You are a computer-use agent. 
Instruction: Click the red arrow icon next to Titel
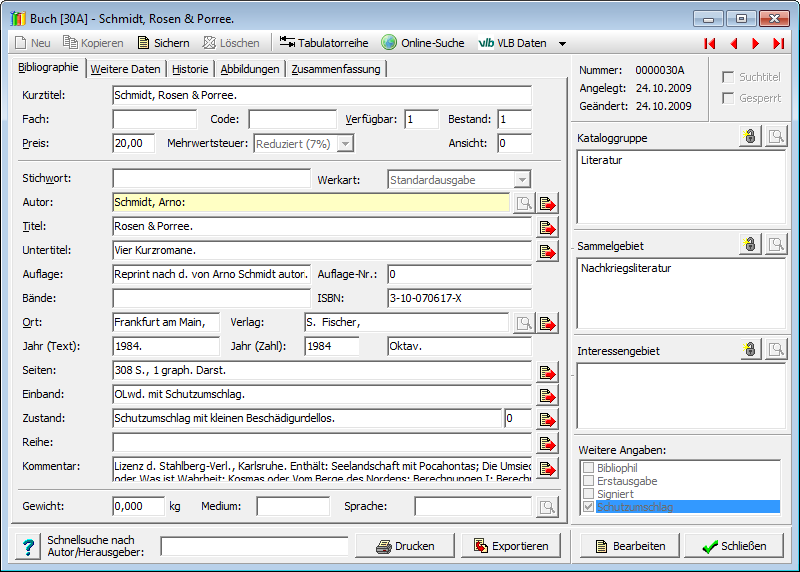click(547, 227)
